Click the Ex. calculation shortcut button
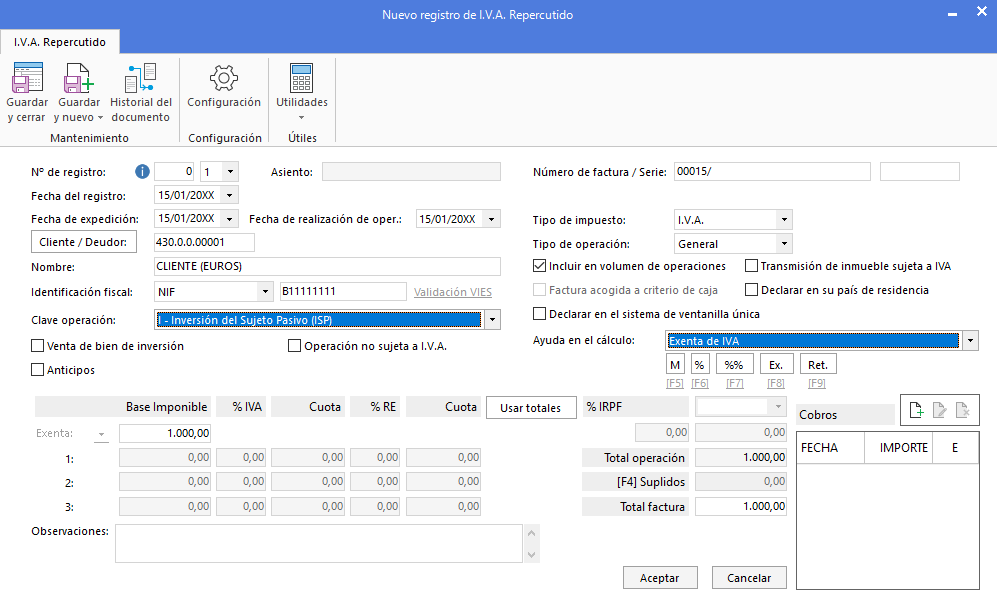Viewport: 997px width, 605px height. coord(775,365)
